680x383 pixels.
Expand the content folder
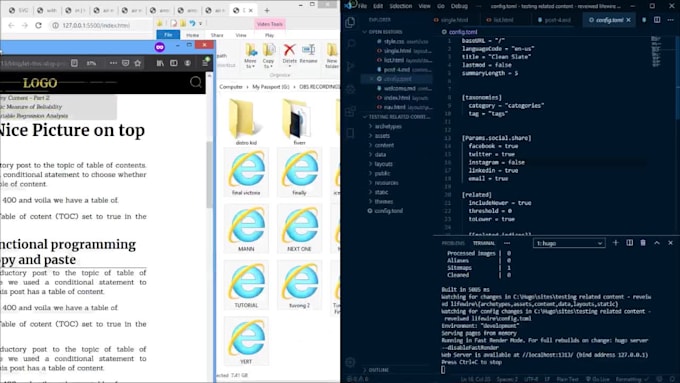click(x=384, y=145)
